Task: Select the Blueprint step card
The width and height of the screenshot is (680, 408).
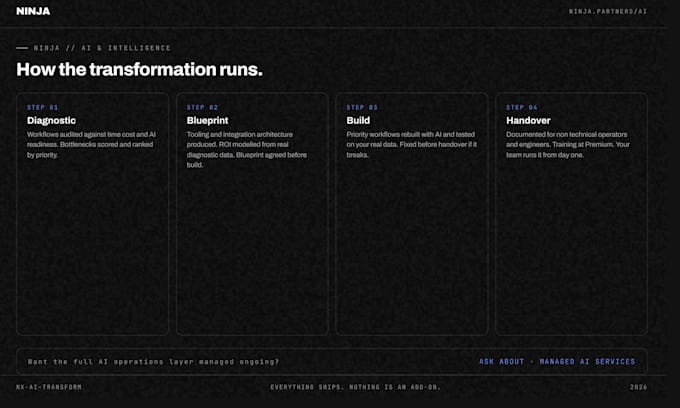Action: (252, 214)
